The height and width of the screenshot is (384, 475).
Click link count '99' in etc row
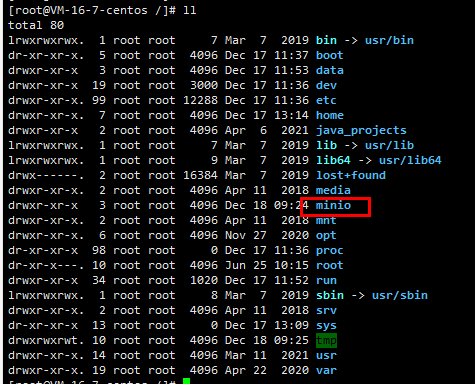99,100
